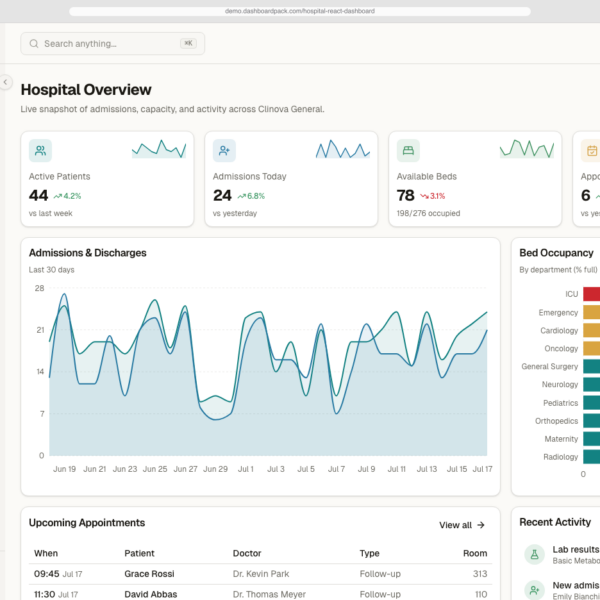Viewport: 600px width, 600px height.
Task: Open the Available Beds sparkline chart
Action: [527, 149]
